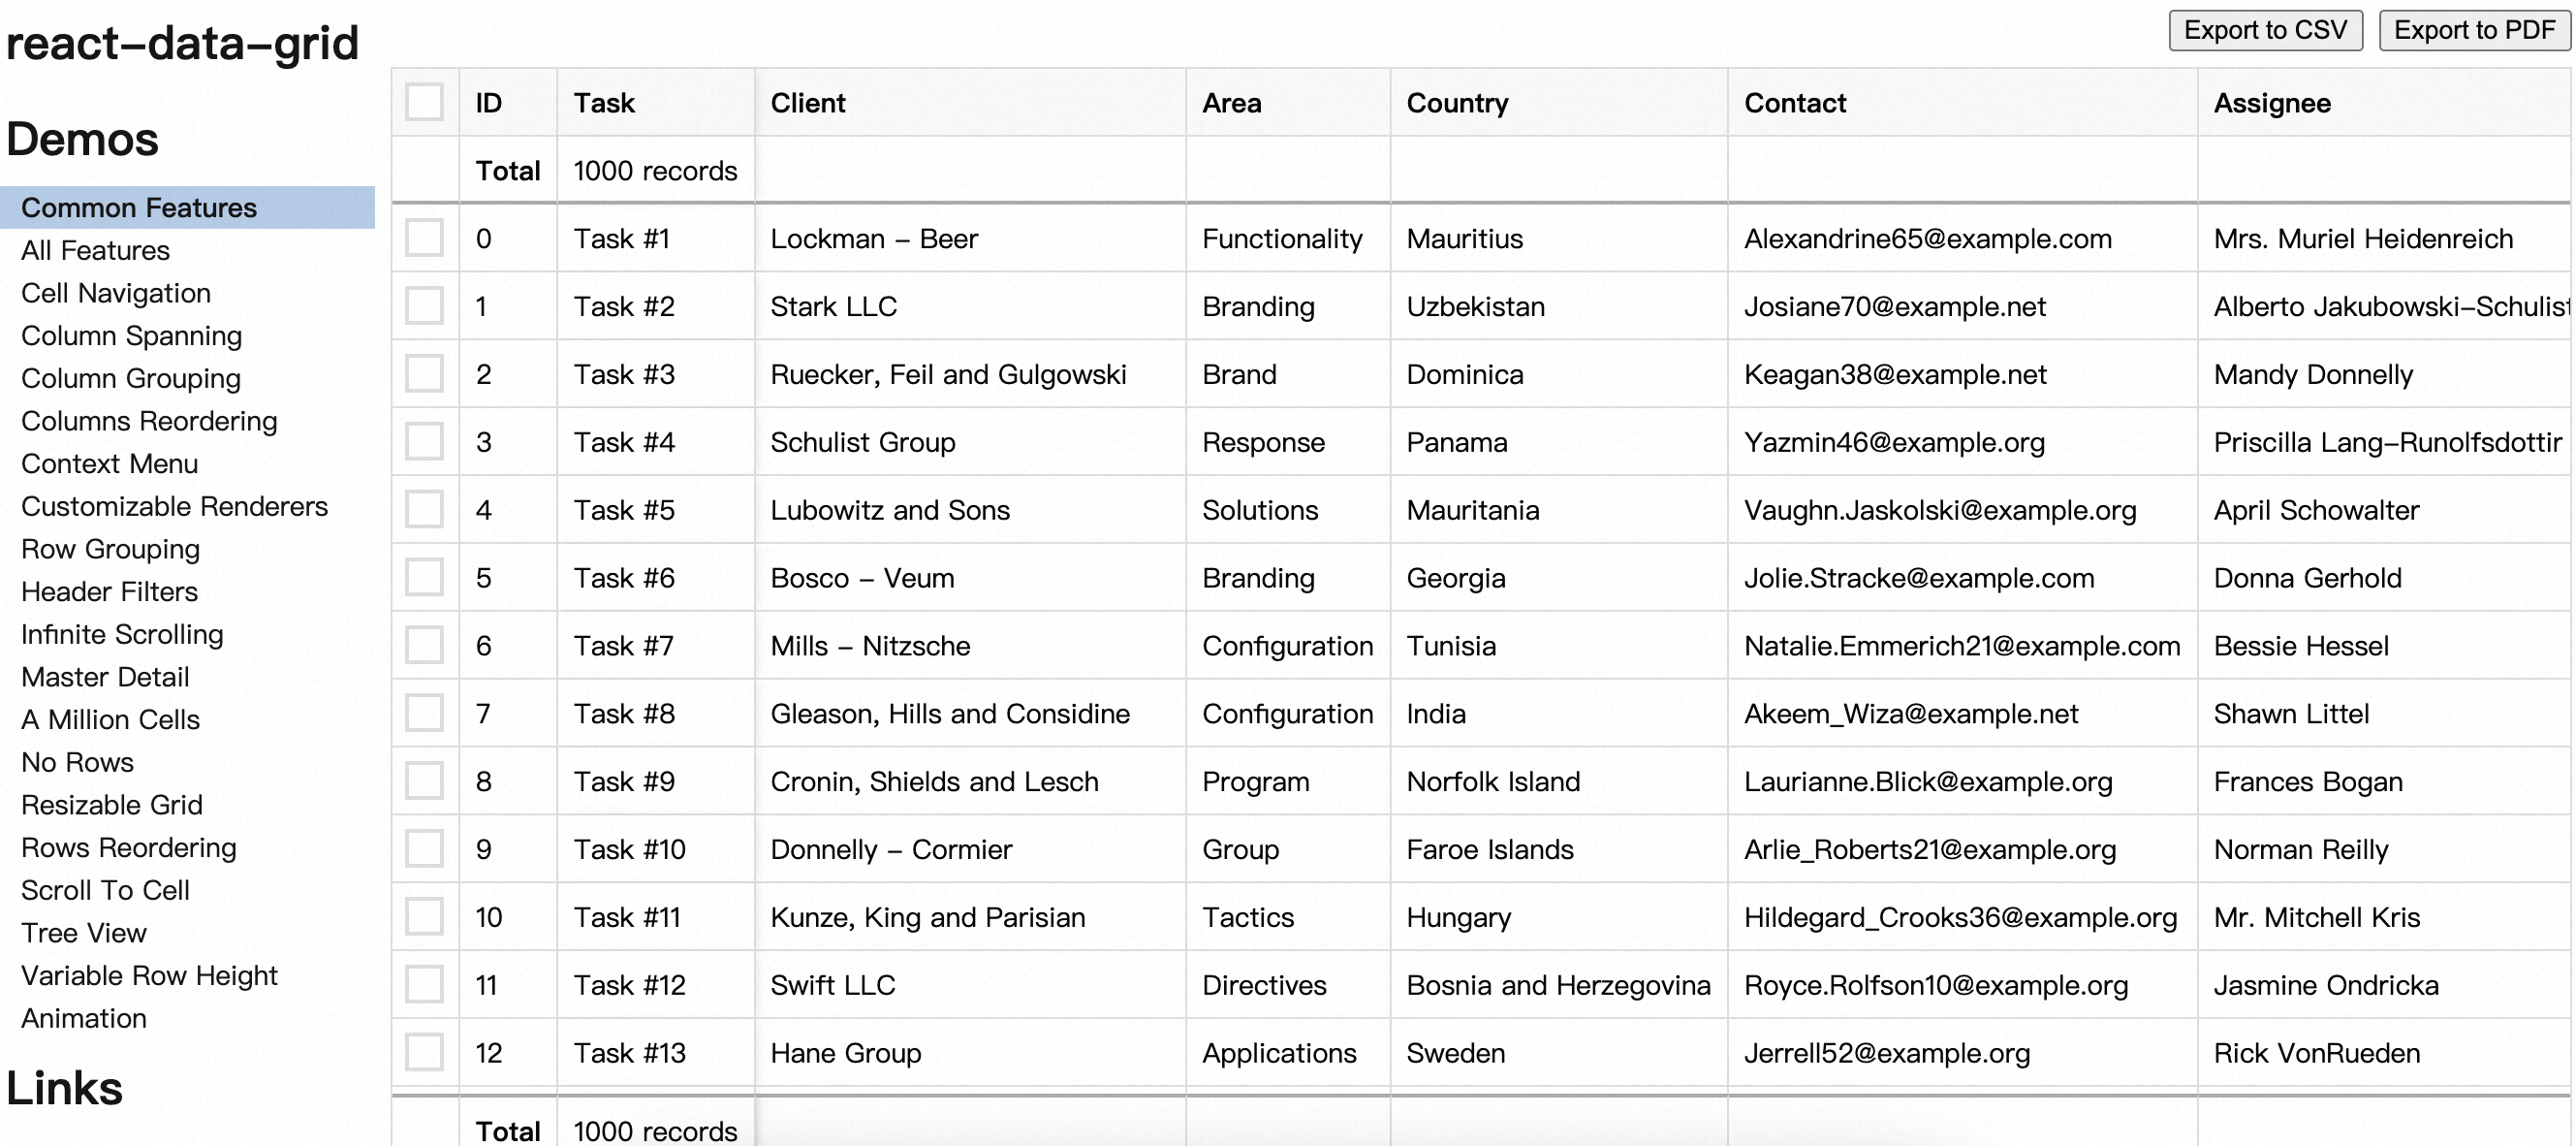Image resolution: width=2576 pixels, height=1146 pixels.
Task: Click the Assignee column header
Action: point(2272,102)
